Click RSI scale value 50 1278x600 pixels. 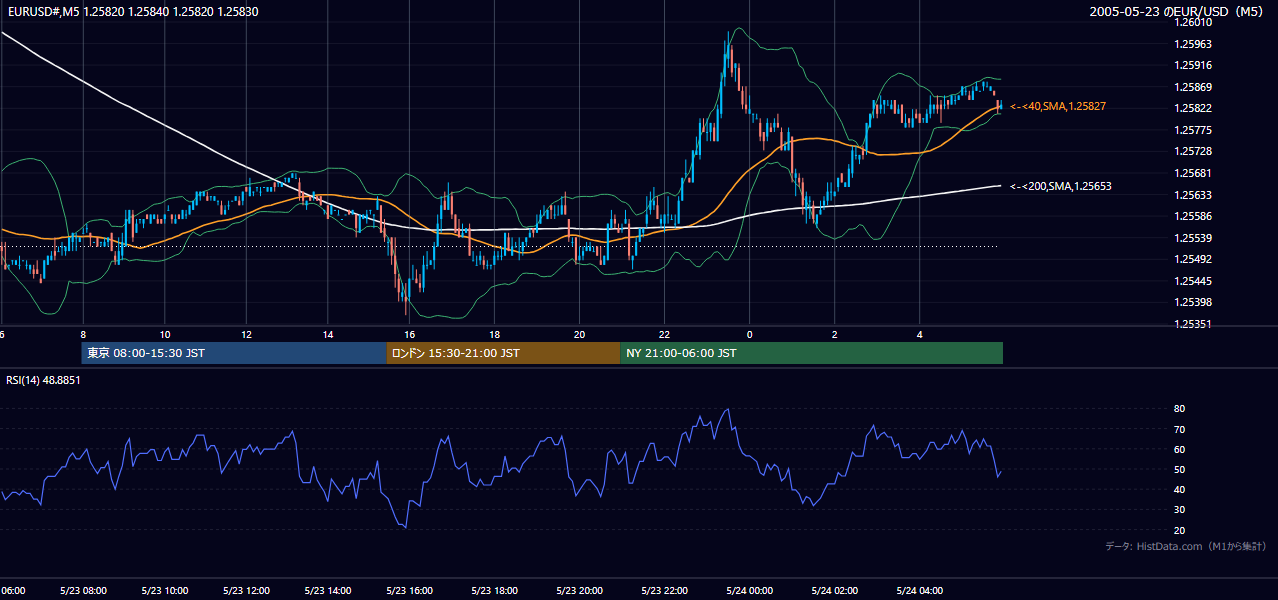[1179, 469]
